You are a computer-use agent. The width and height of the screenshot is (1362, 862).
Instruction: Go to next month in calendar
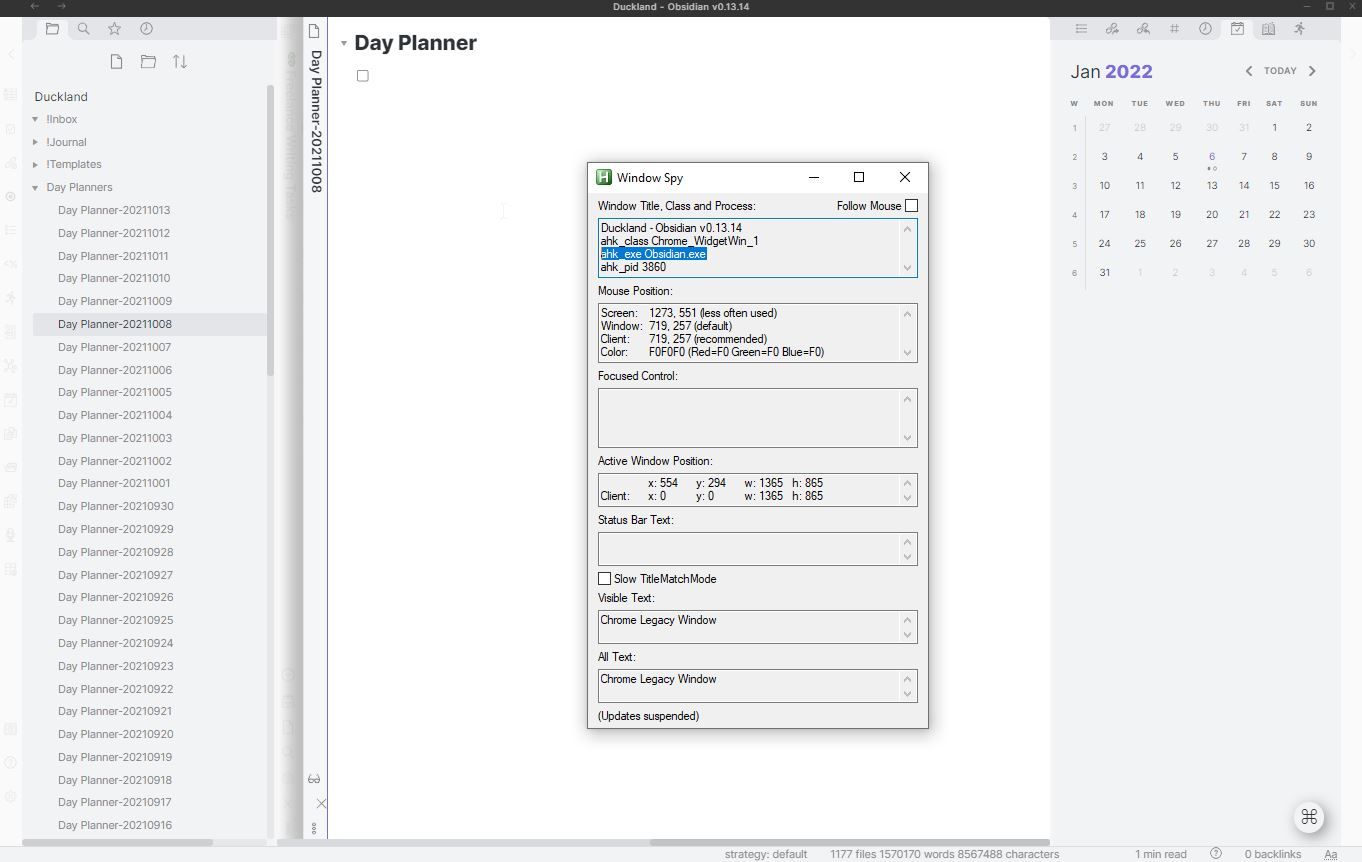tap(1312, 71)
